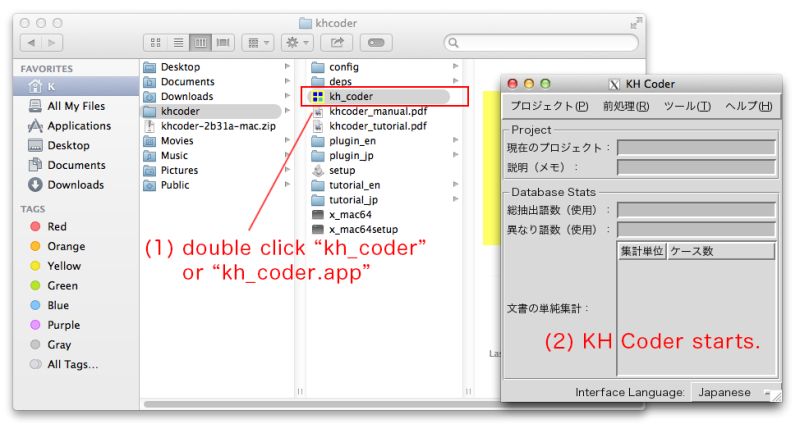Expand the config folder arrow
The width and height of the screenshot is (800, 424).
pyautogui.click(x=456, y=66)
